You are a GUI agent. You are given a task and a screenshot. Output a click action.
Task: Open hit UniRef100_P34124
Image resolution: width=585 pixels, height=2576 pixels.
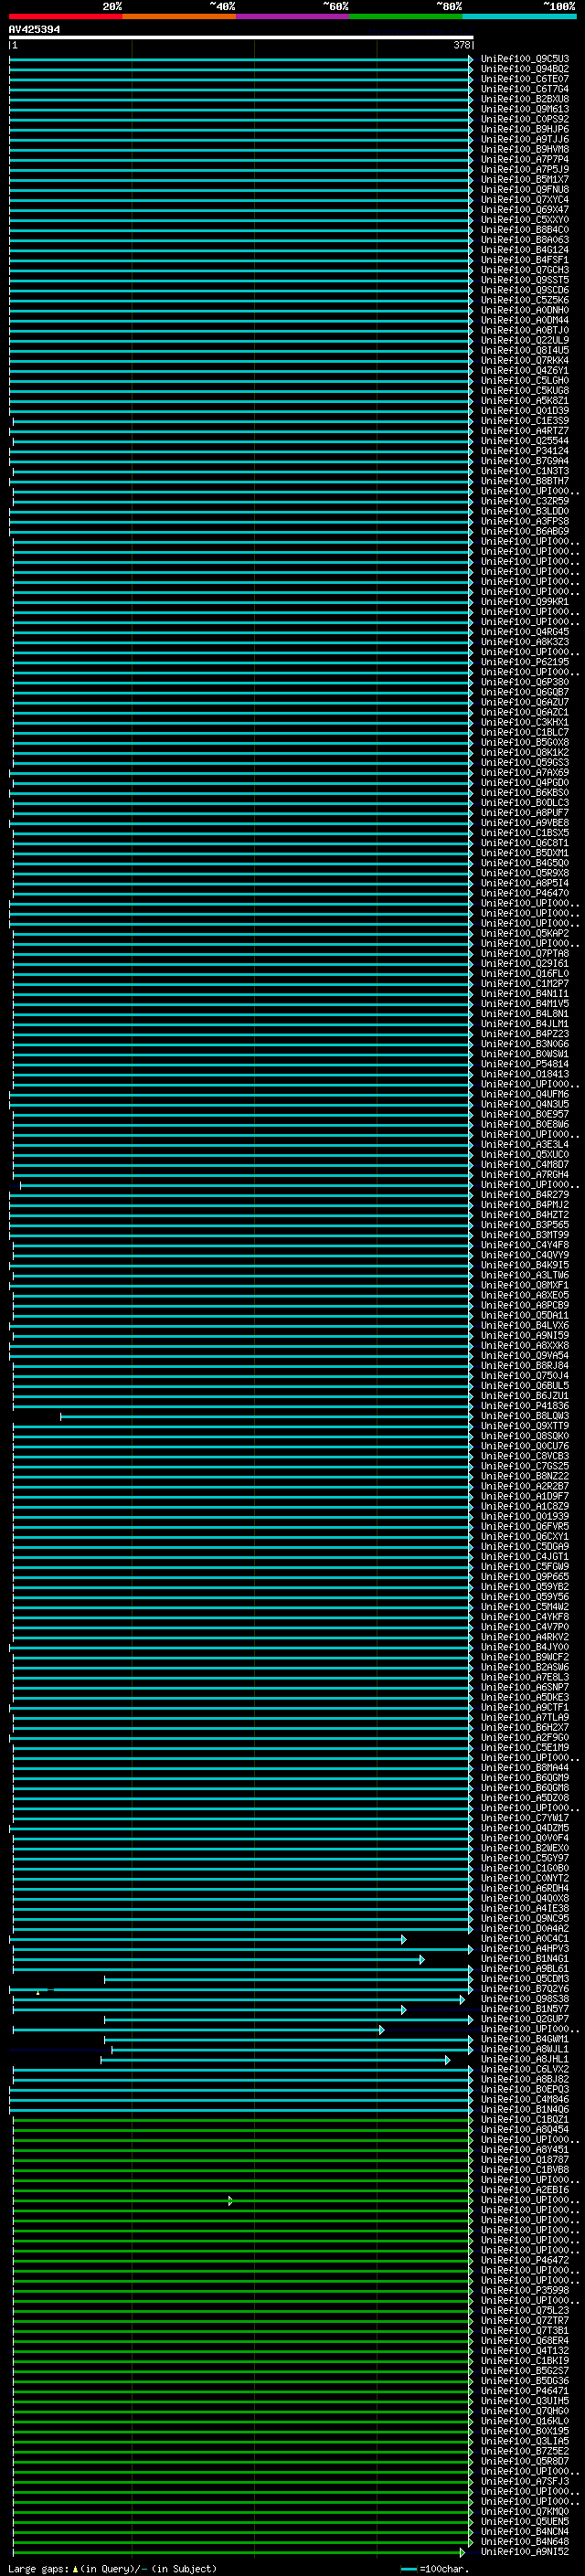[x=525, y=451]
